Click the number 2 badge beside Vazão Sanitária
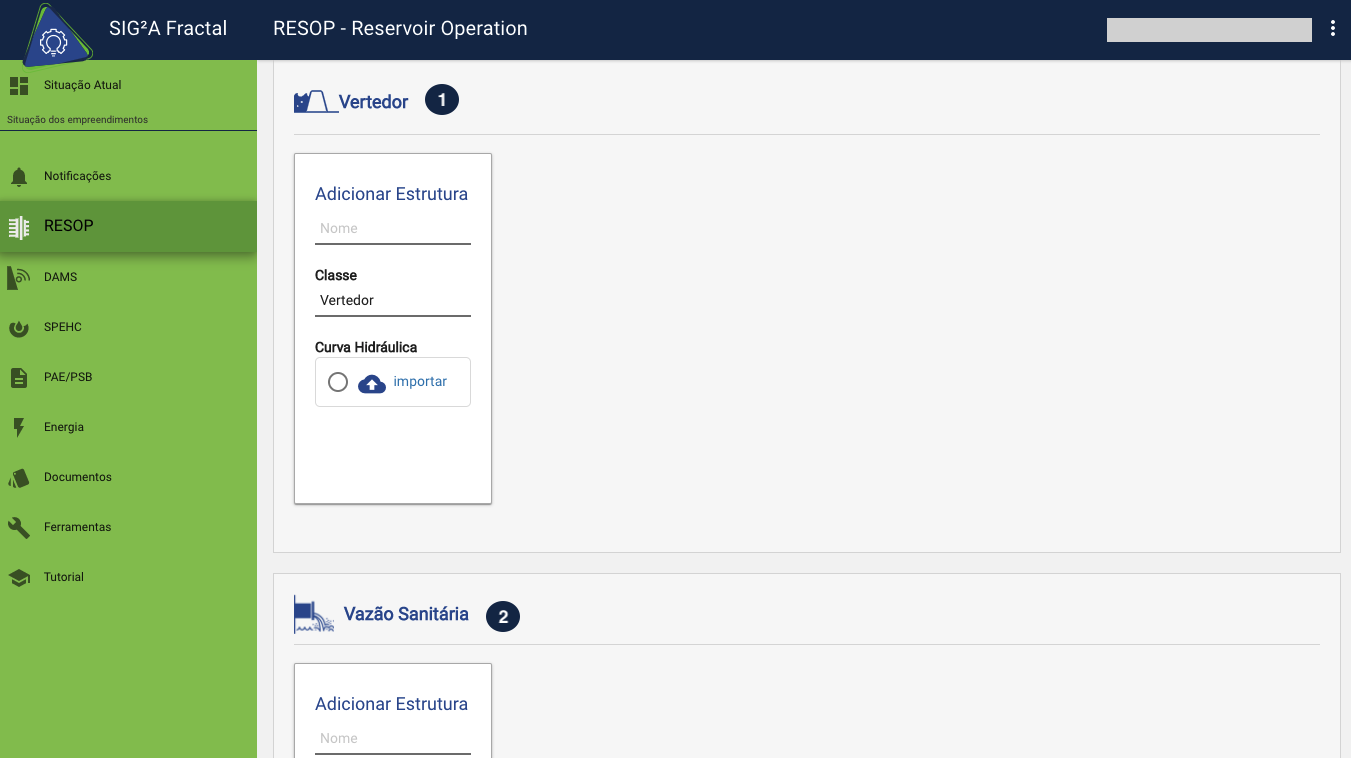Image resolution: width=1351 pixels, height=758 pixels. point(503,618)
